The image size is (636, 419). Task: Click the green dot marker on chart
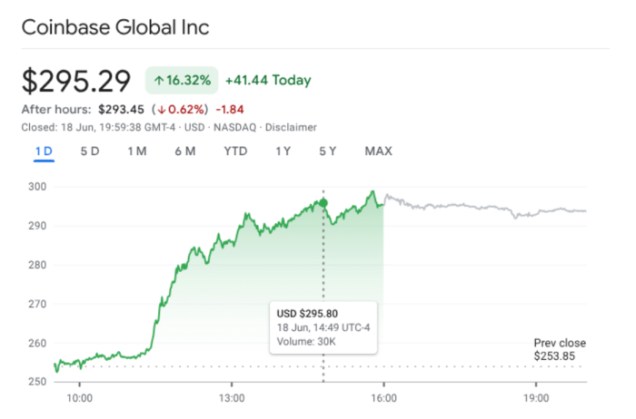323,203
